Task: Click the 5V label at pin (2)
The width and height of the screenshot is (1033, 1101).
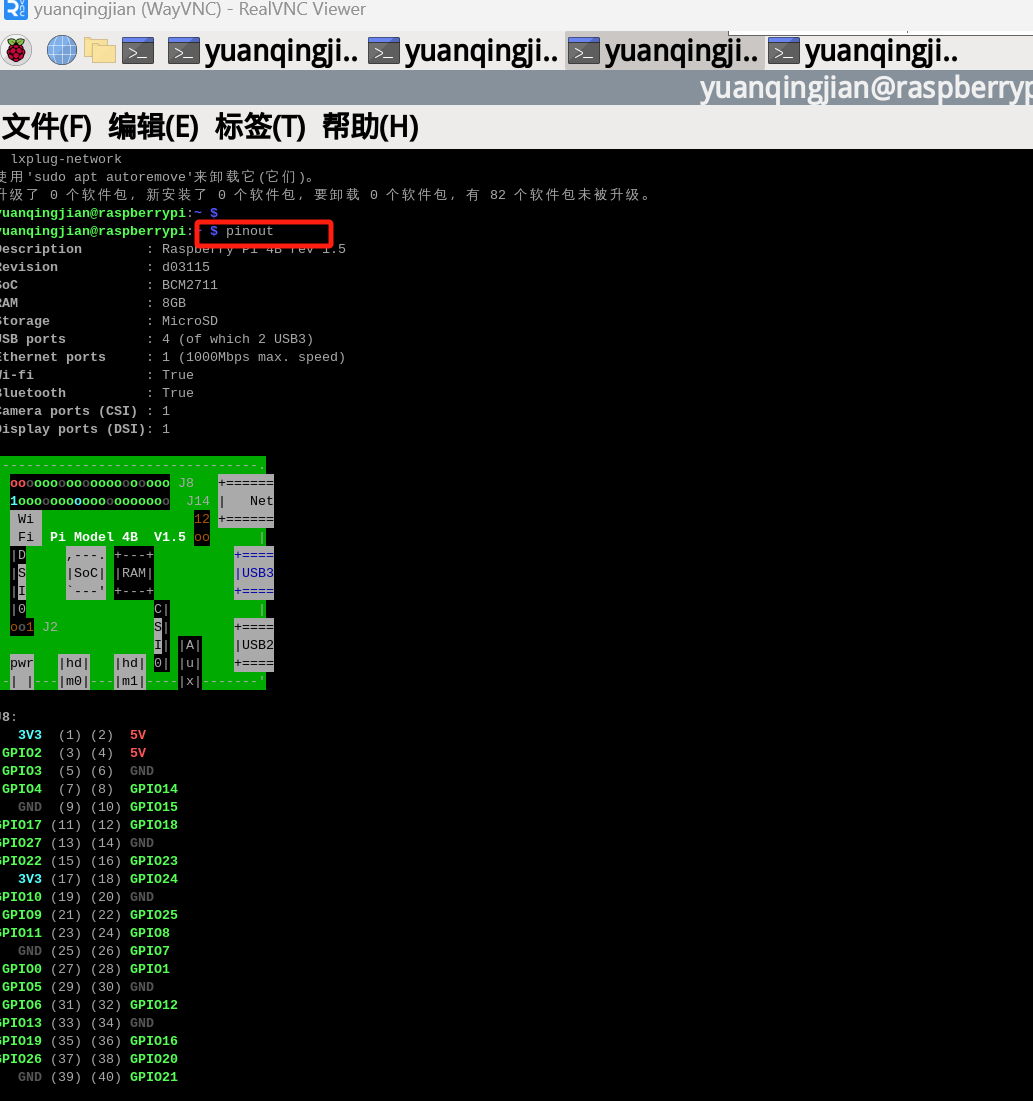Action: click(138, 735)
